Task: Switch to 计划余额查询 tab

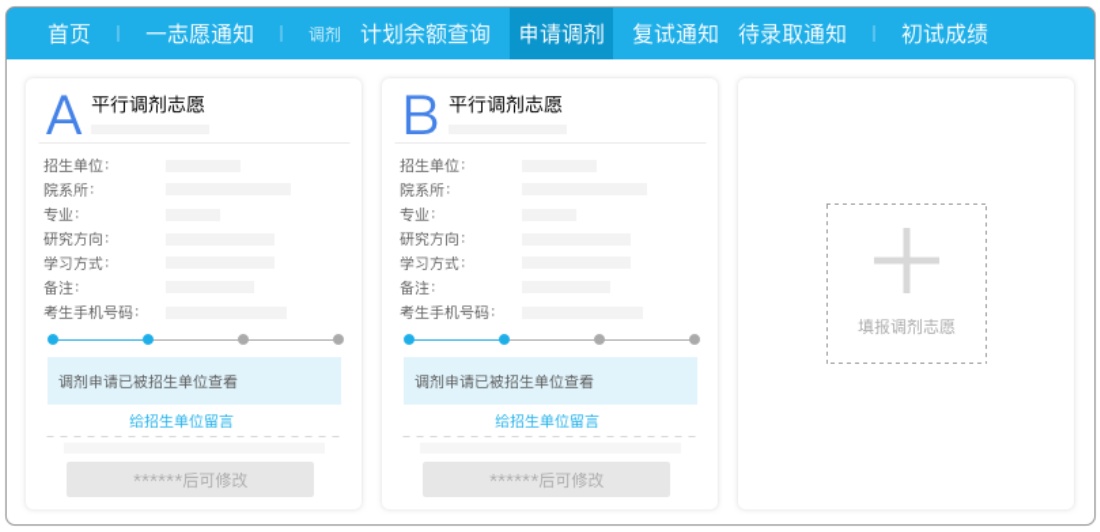Action: click(x=425, y=34)
